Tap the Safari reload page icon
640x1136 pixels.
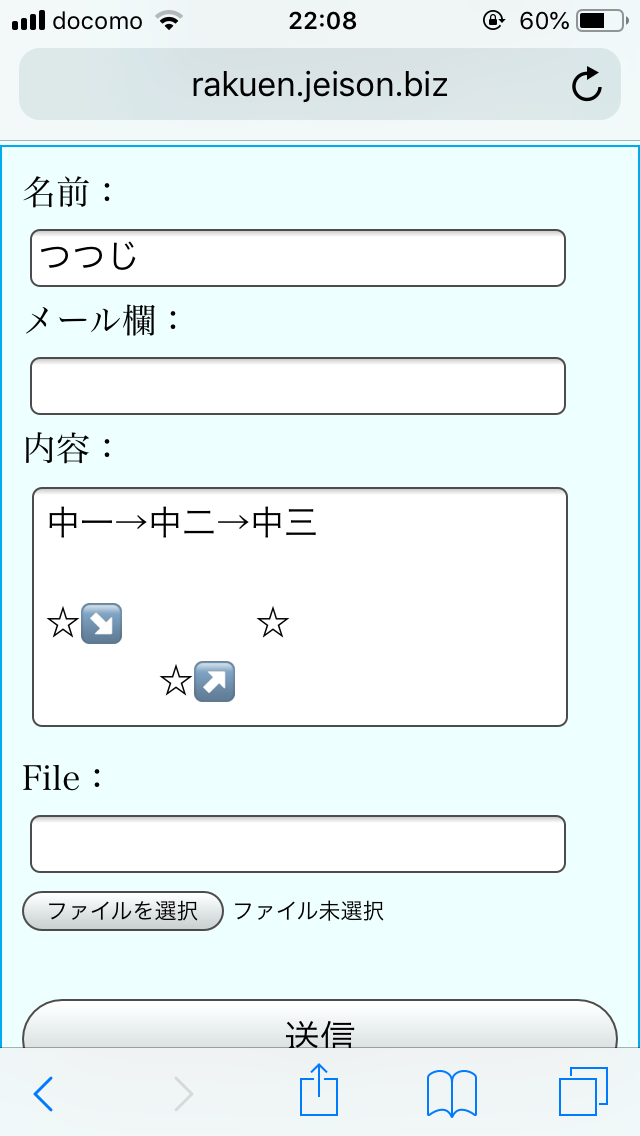[587, 86]
